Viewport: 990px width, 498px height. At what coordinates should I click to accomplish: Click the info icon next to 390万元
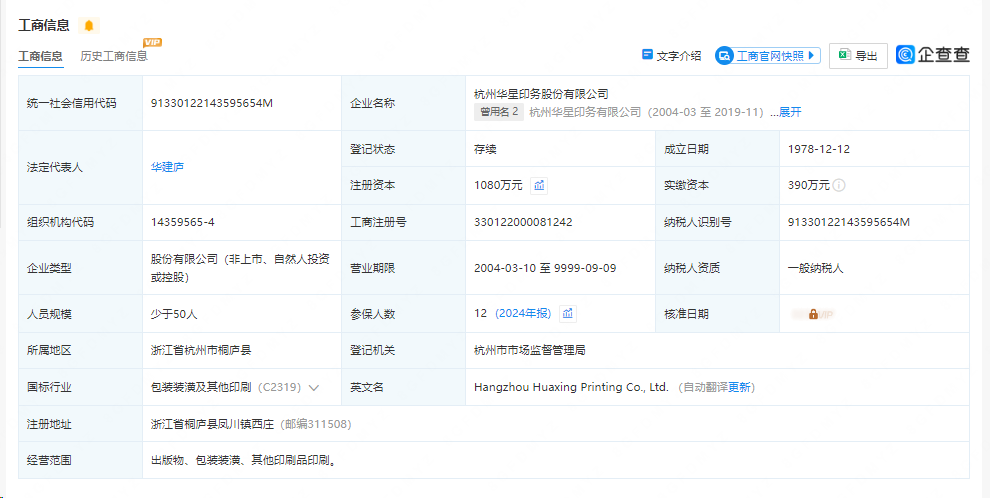pos(839,185)
